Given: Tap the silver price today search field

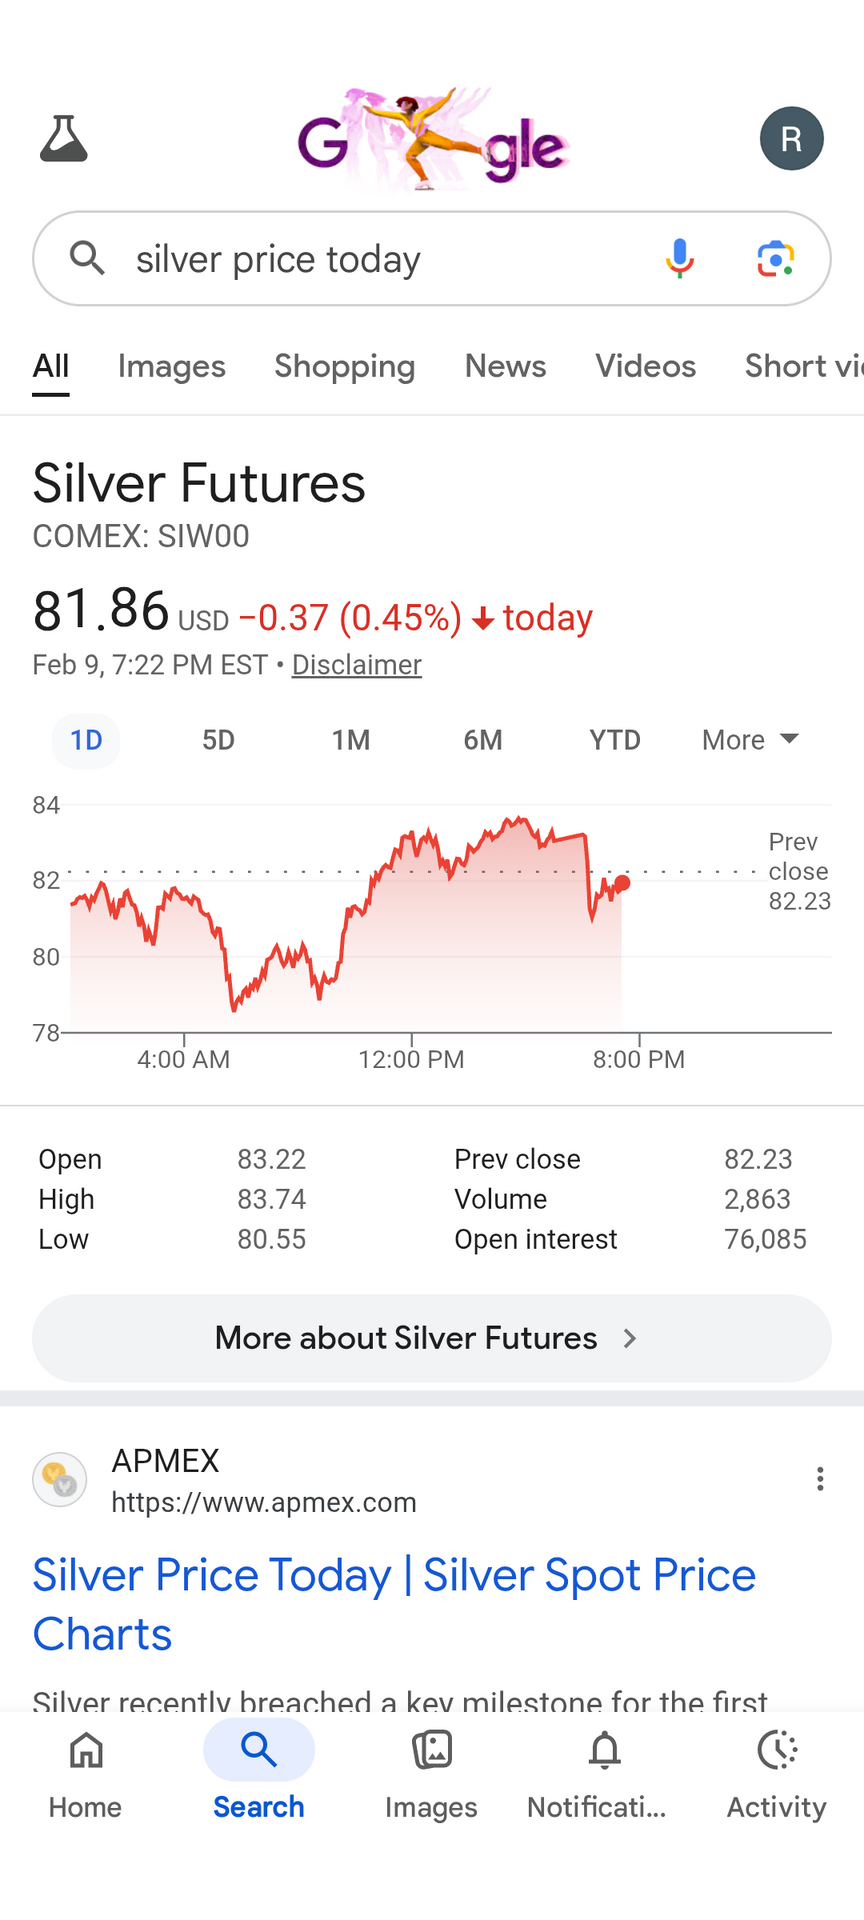Looking at the screenshot, I should pyautogui.click(x=380, y=259).
